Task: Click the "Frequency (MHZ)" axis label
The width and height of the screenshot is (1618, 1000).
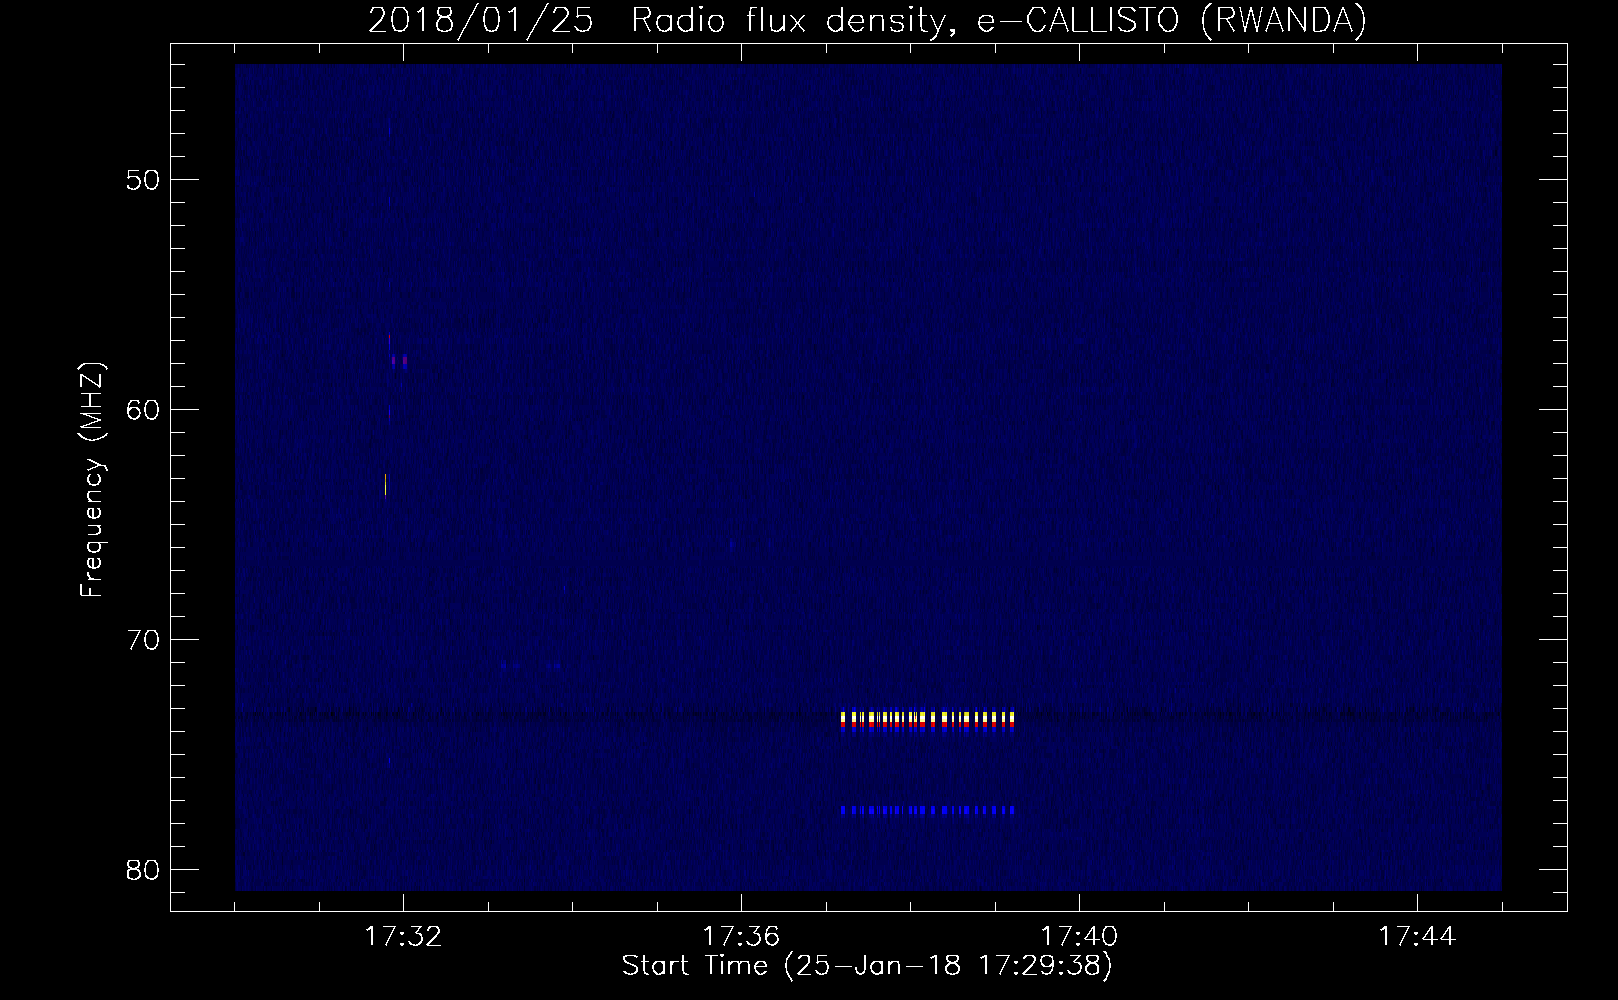Action: tap(93, 479)
